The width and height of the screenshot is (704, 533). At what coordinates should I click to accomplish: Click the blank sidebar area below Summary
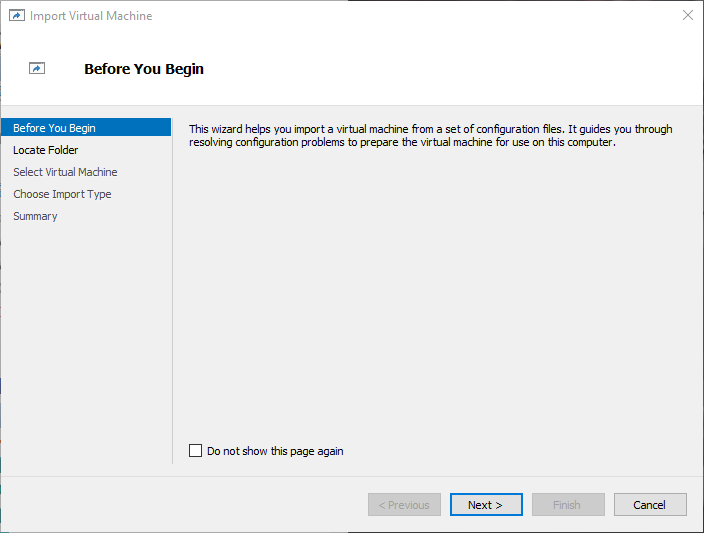pos(86,341)
